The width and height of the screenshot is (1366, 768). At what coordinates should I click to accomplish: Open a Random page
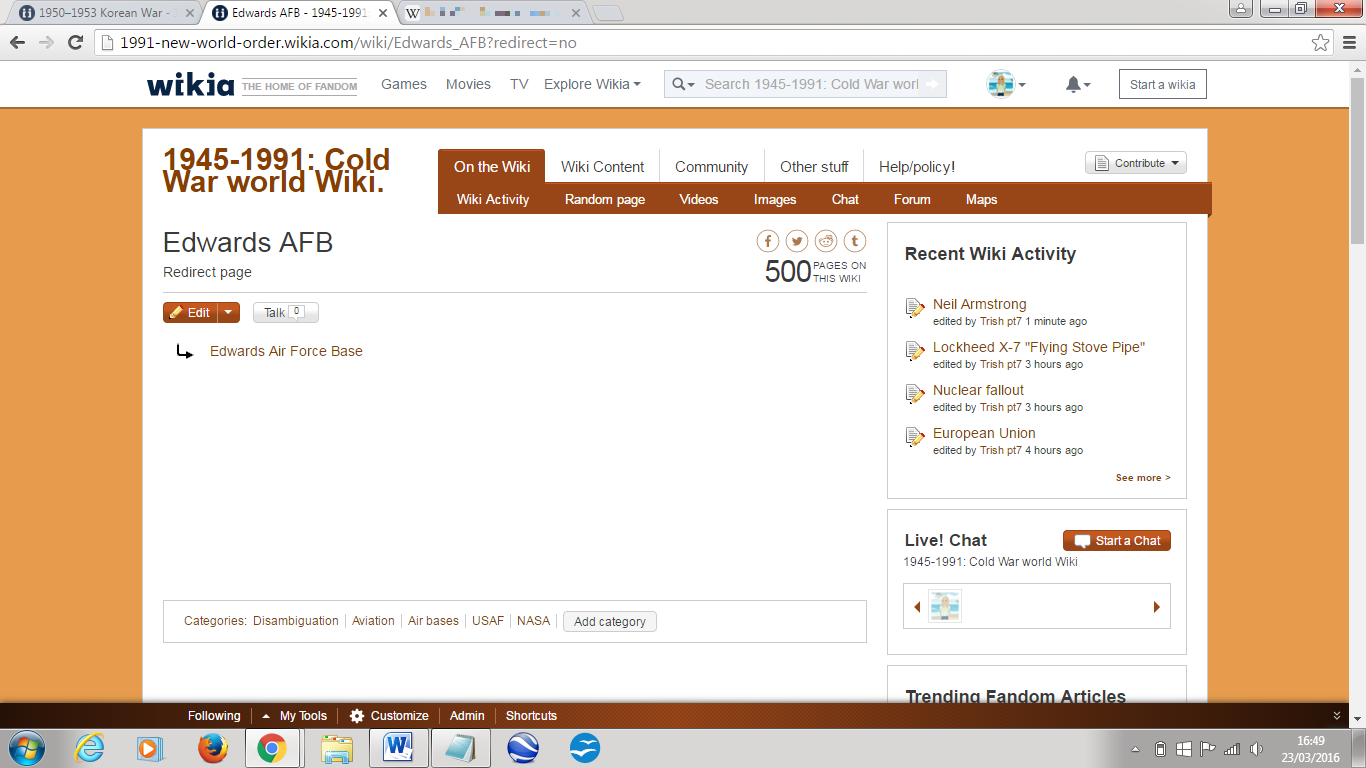point(605,200)
